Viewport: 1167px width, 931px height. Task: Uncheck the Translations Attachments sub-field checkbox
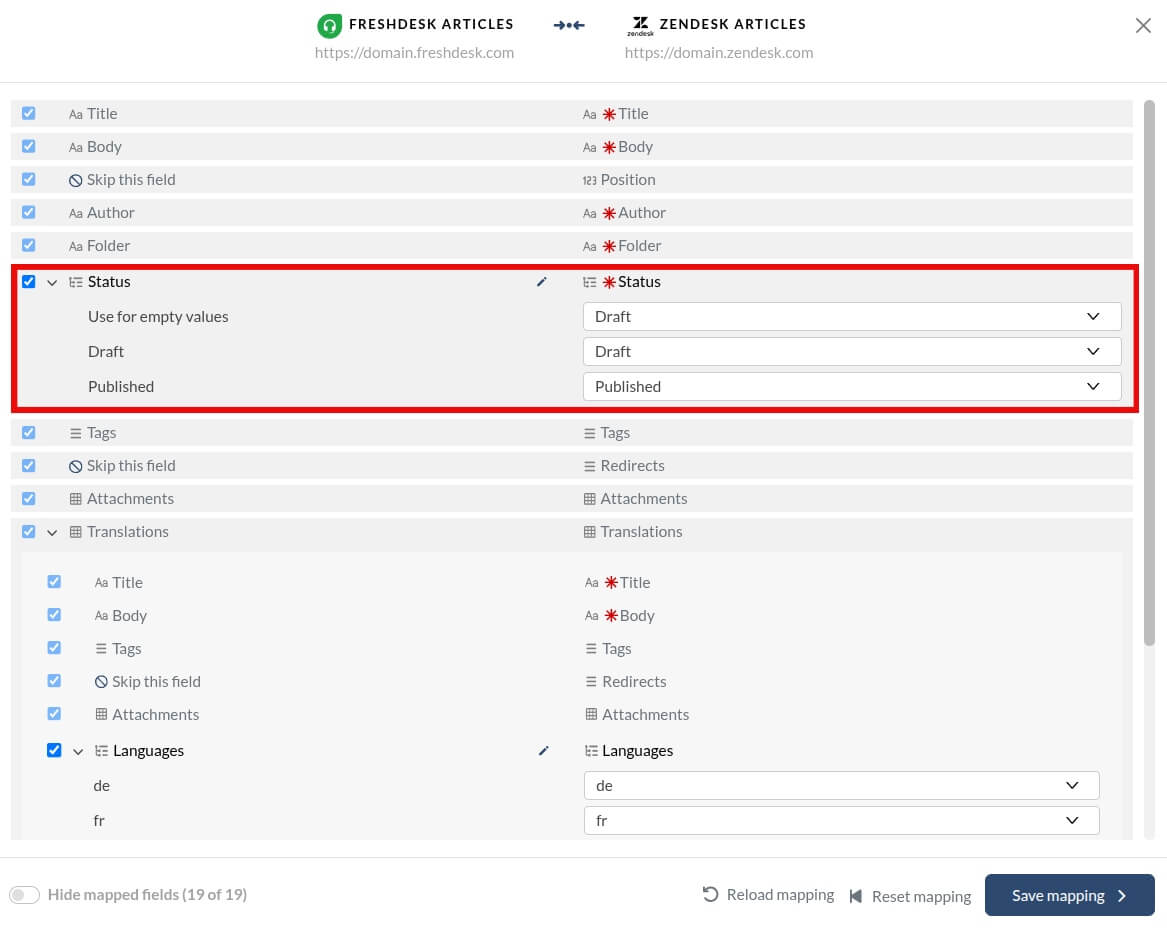(54, 714)
